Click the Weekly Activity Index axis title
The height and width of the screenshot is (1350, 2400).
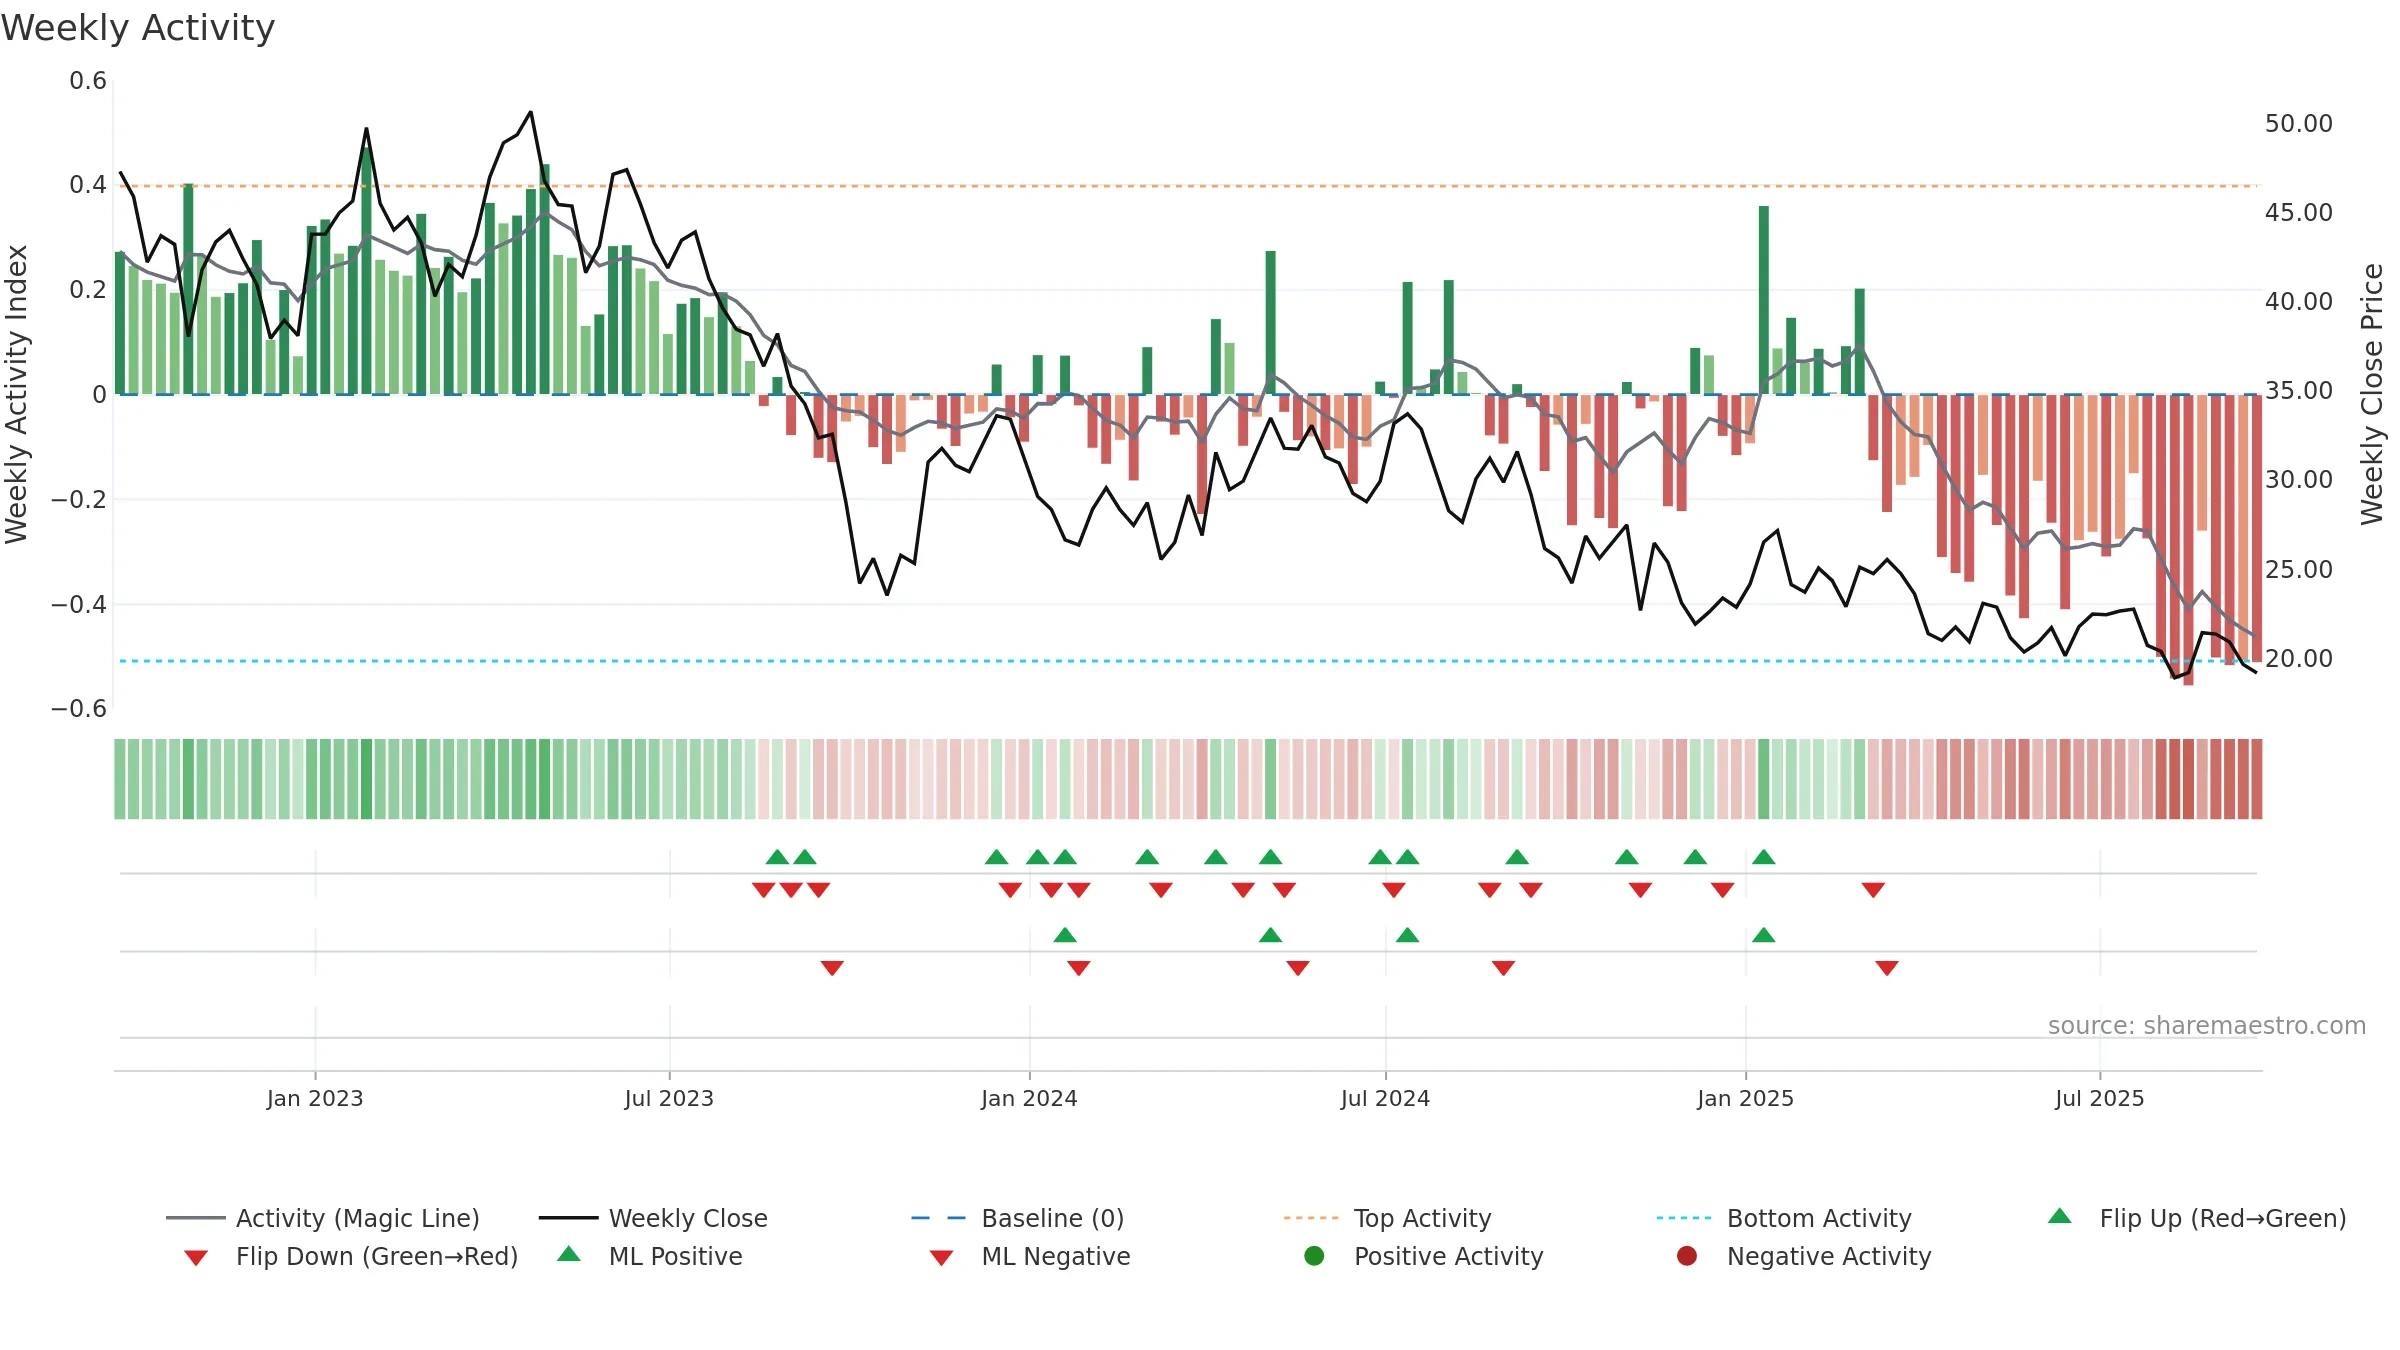point(16,394)
